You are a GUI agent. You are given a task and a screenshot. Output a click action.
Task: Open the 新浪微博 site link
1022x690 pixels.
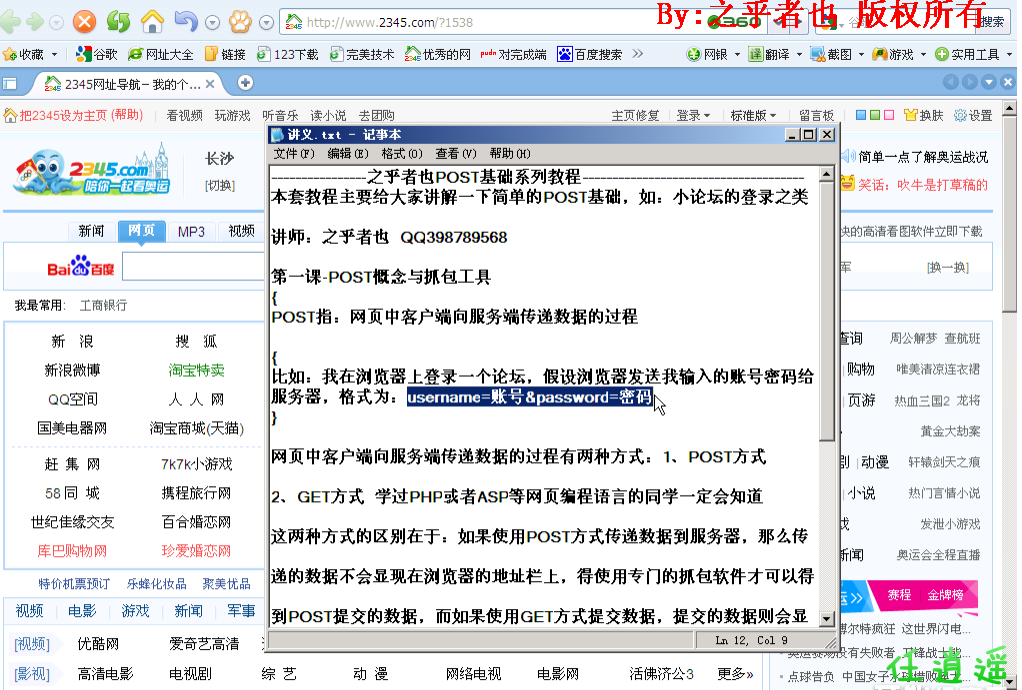pos(72,370)
